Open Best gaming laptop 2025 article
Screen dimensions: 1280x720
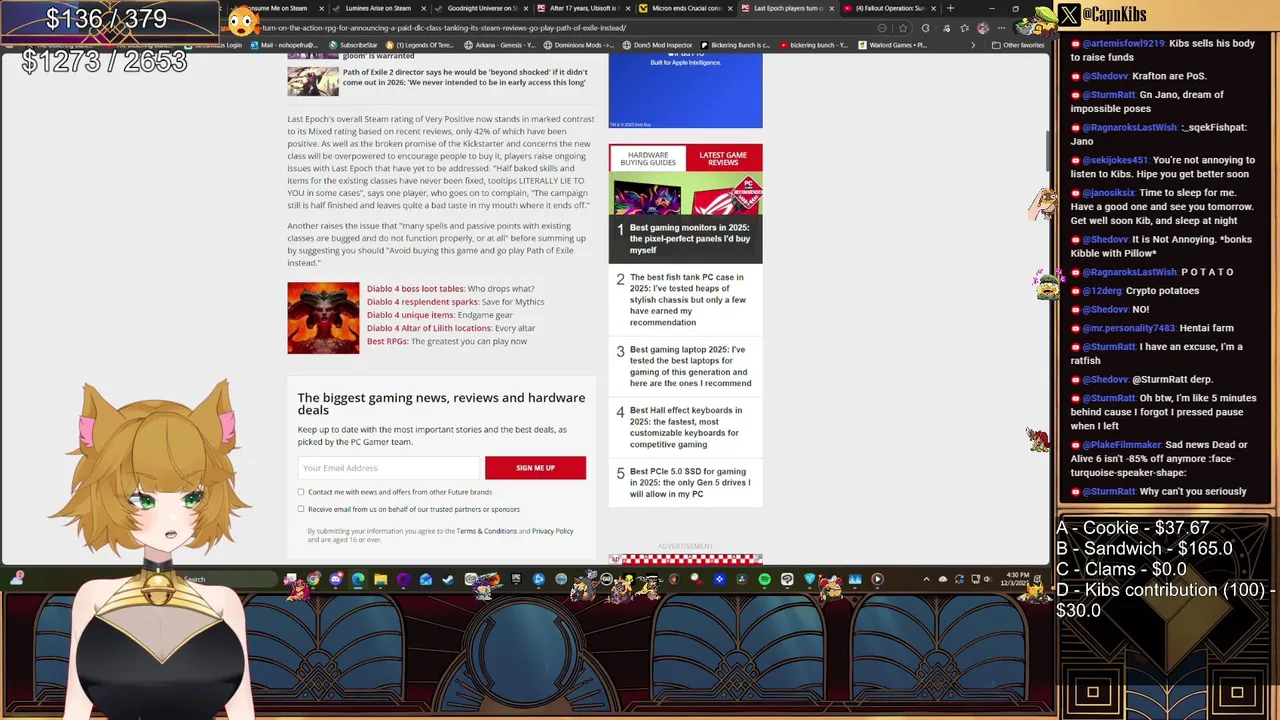coord(690,366)
